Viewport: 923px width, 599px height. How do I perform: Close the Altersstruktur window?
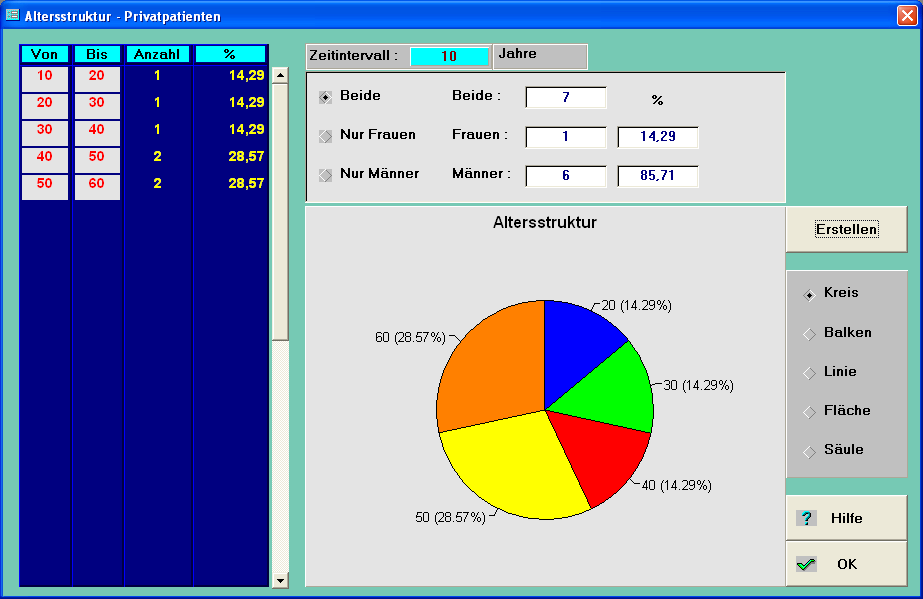(x=907, y=15)
